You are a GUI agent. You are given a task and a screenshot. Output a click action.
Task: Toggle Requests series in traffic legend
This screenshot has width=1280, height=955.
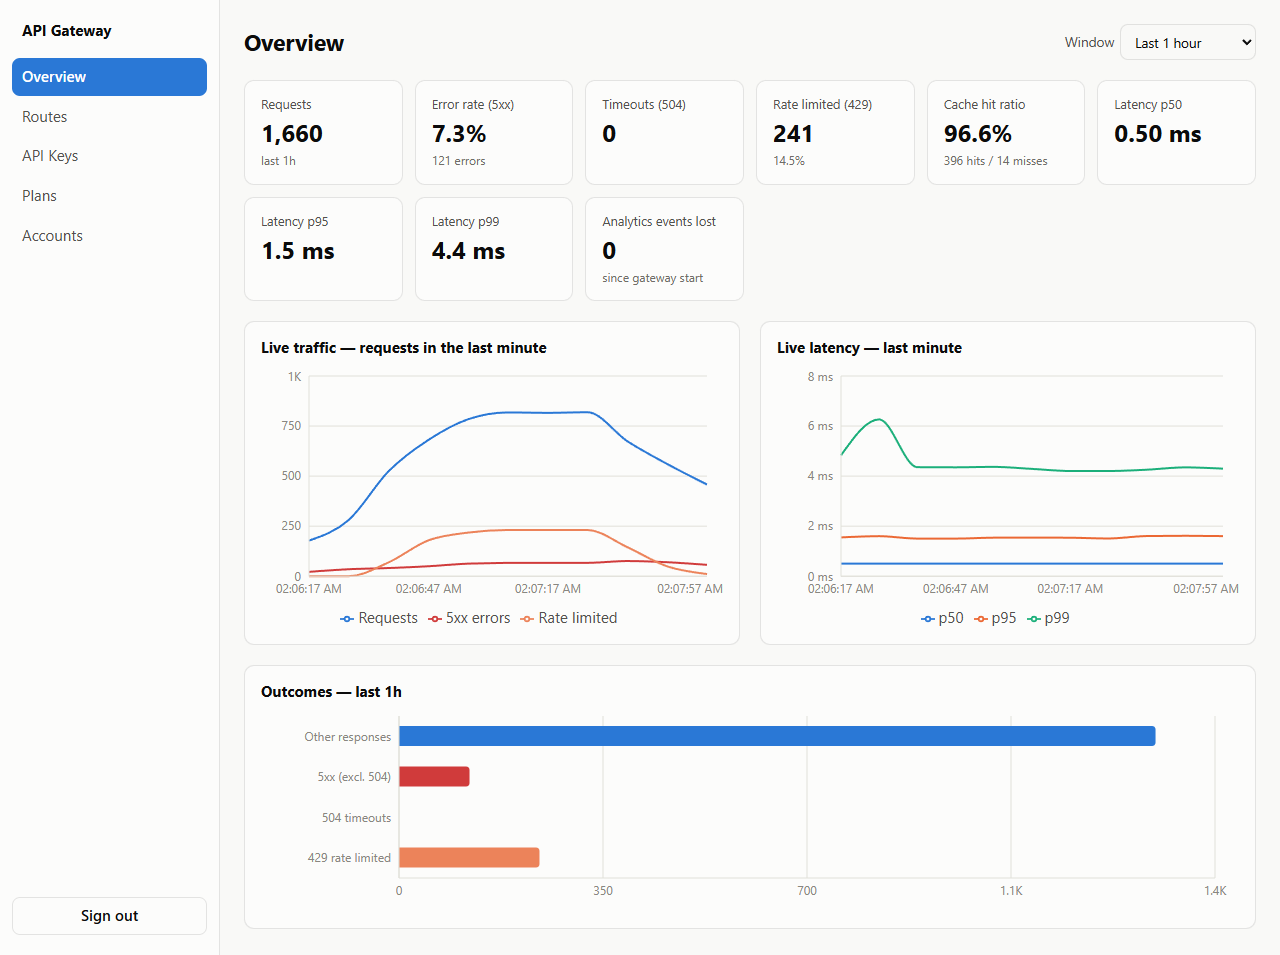coord(379,618)
